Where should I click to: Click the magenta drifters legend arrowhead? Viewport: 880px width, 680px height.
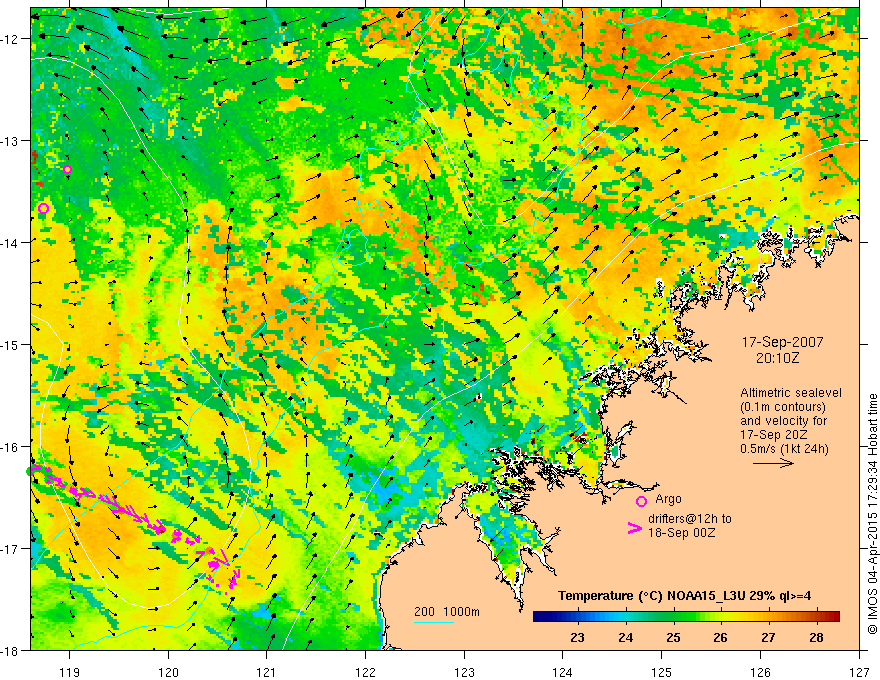634,528
